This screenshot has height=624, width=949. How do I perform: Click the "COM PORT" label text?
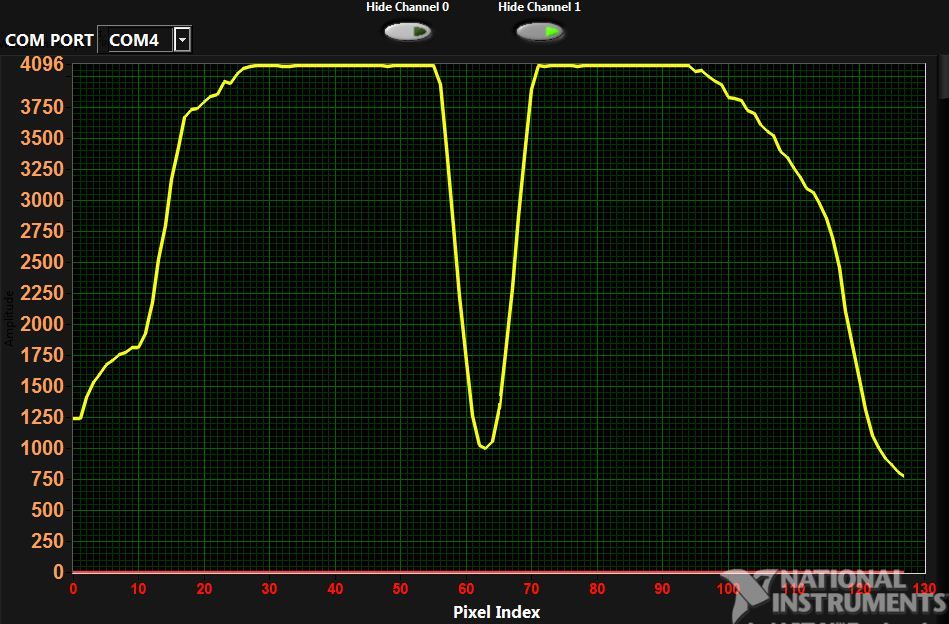pyautogui.click(x=49, y=40)
